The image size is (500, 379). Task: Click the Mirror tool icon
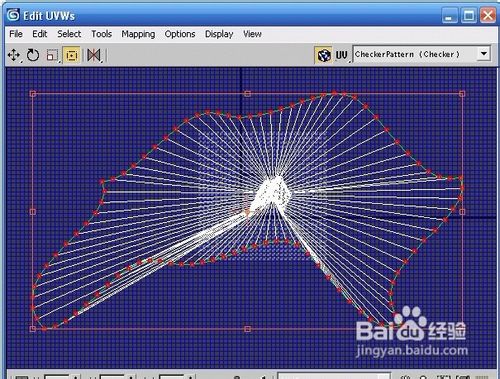click(94, 55)
